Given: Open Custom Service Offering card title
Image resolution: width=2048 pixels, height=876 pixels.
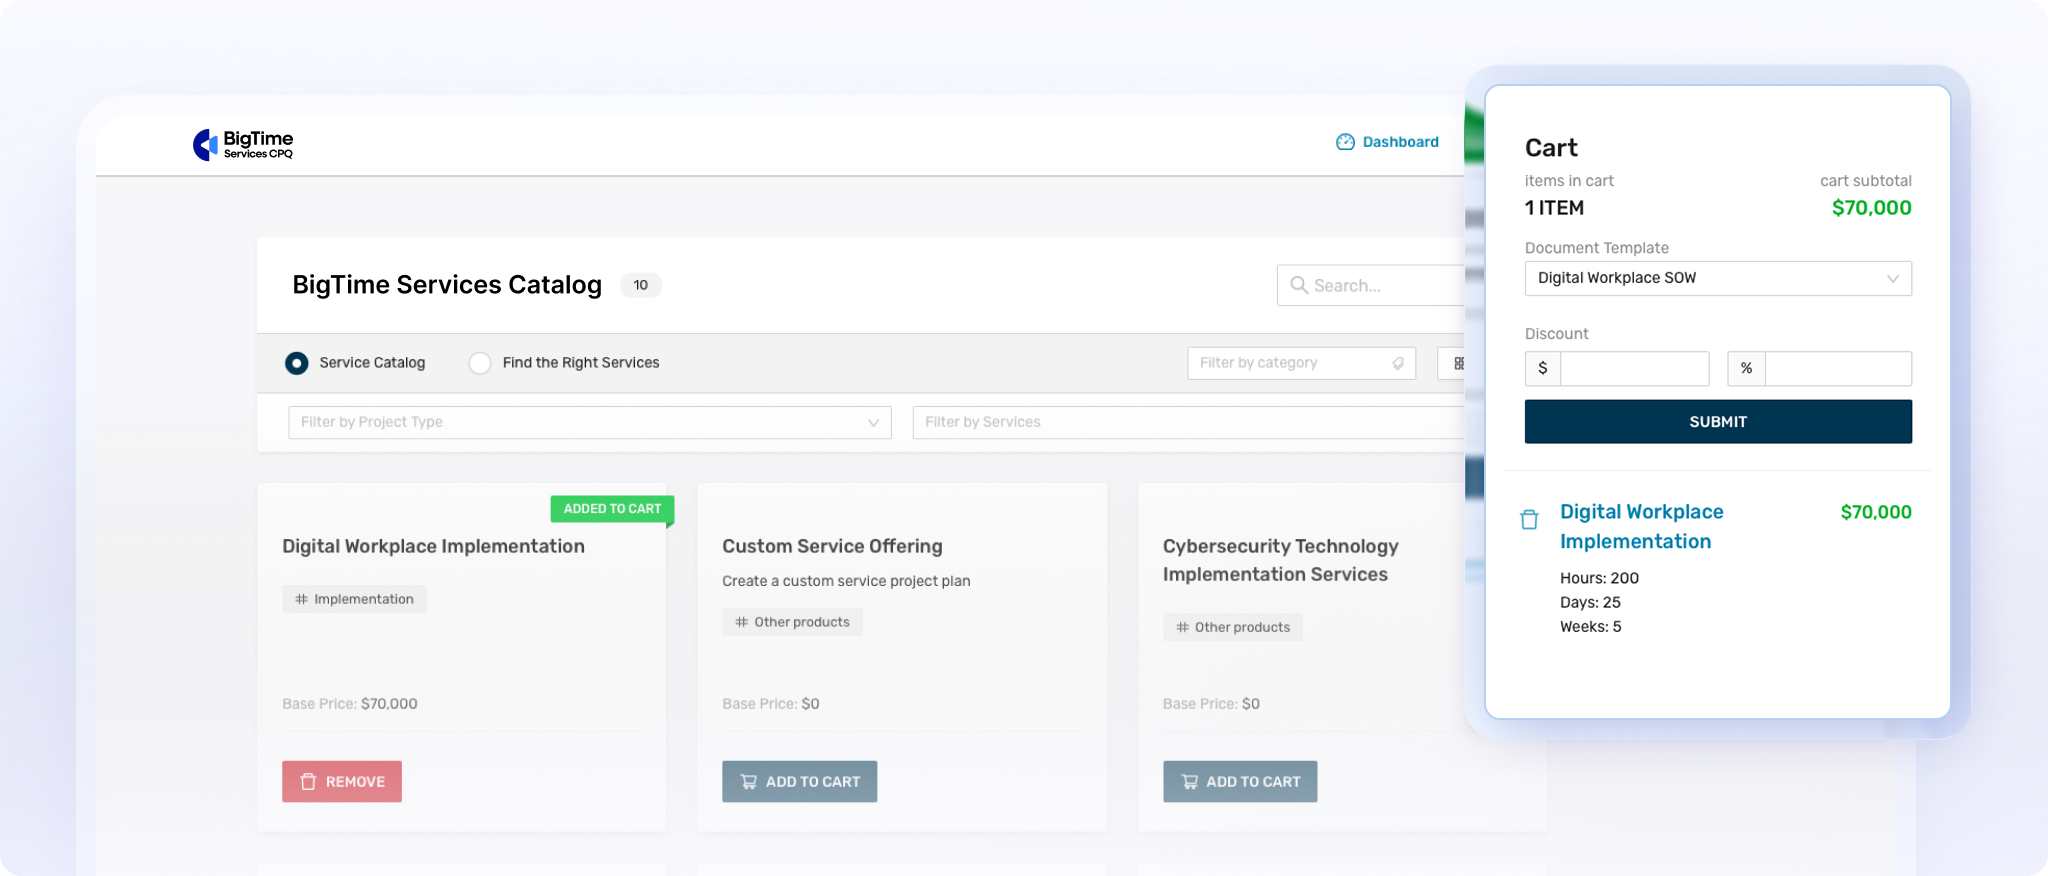Looking at the screenshot, I should click(x=832, y=546).
